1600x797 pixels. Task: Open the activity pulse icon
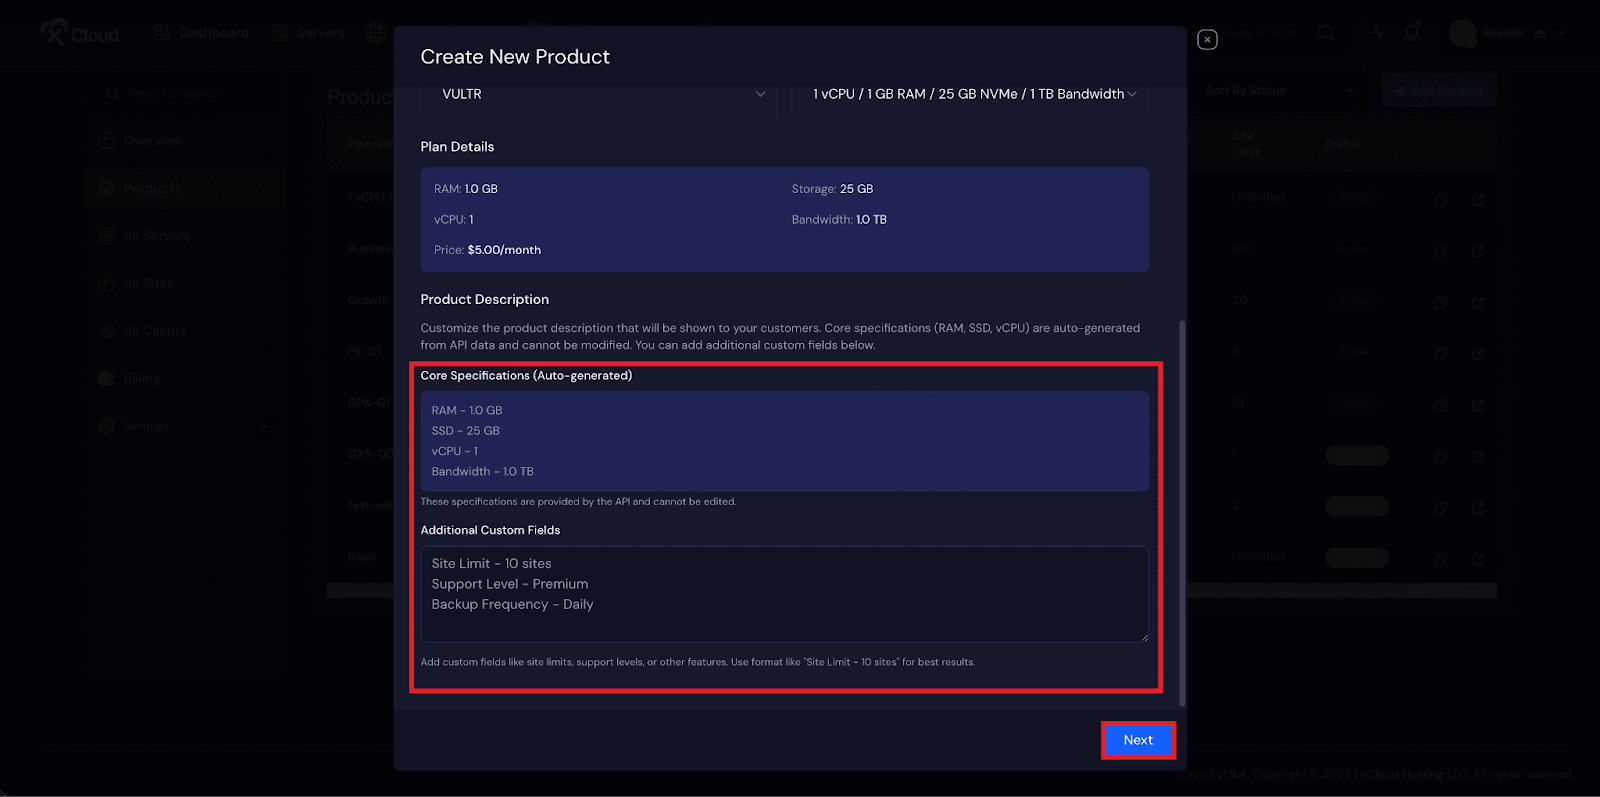(1378, 33)
